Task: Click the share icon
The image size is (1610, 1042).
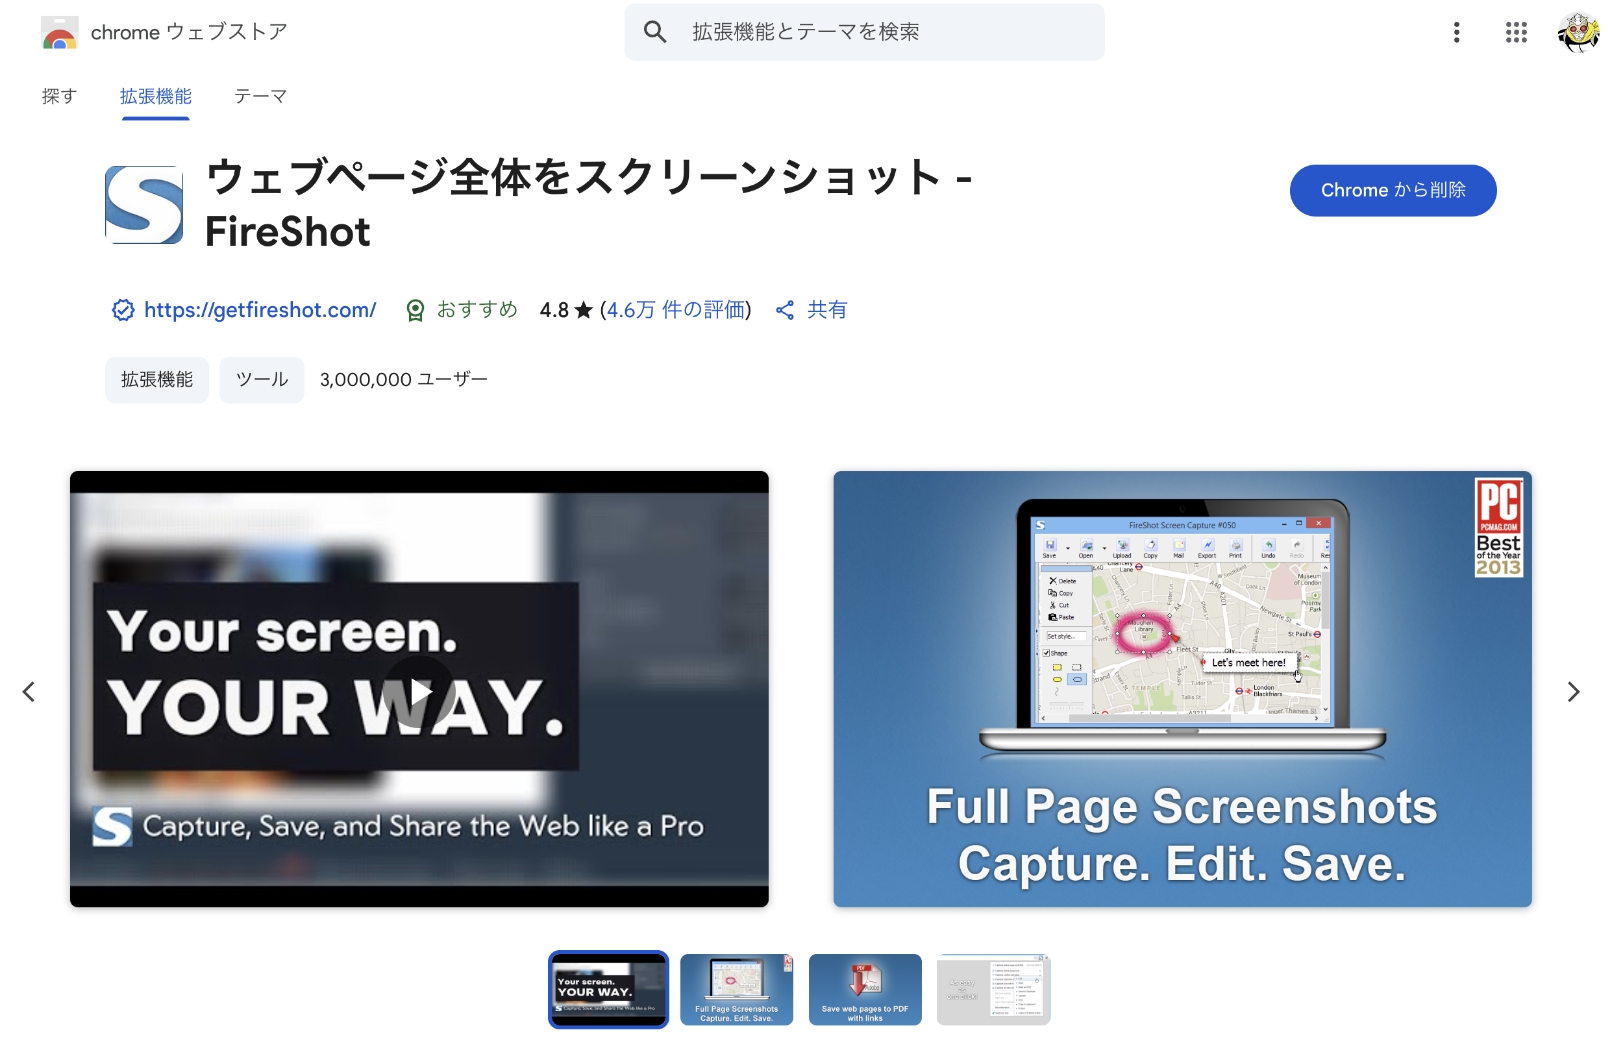Action: tap(785, 310)
